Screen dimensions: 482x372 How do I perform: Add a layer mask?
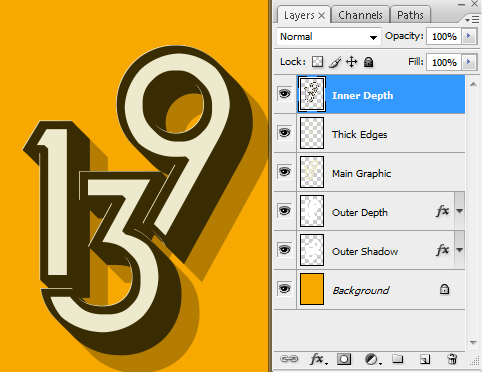coord(344,359)
